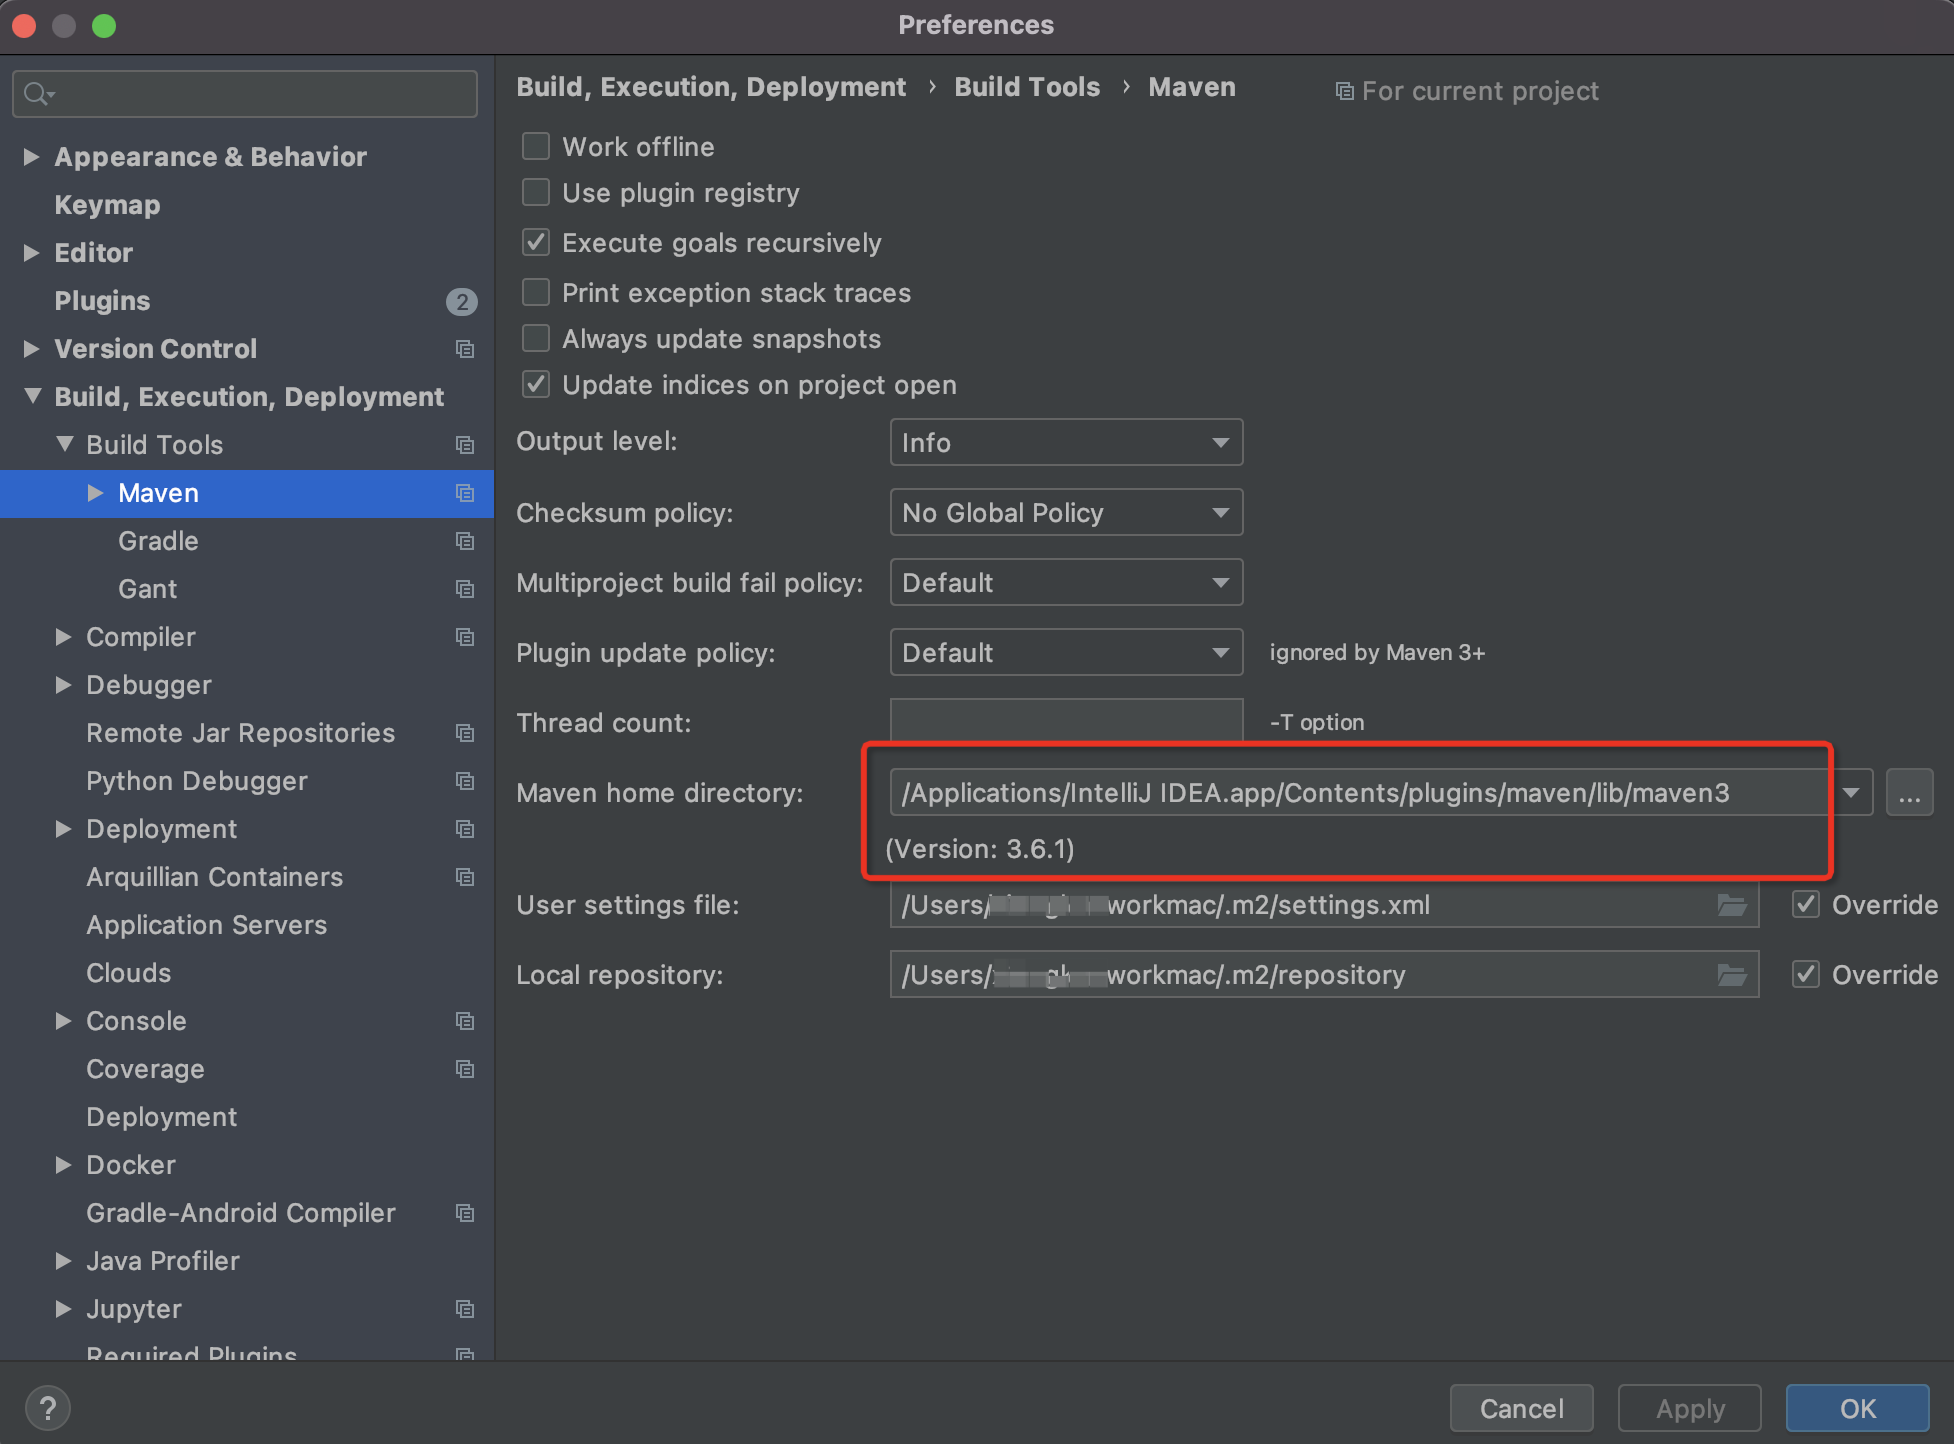Click the Console settings icon in sidebar

coord(466,1019)
